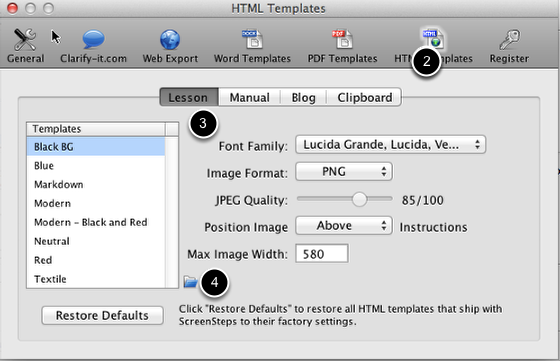Open the HTML Templates pane
Image resolution: width=560 pixels, height=361 pixels.
click(x=433, y=46)
